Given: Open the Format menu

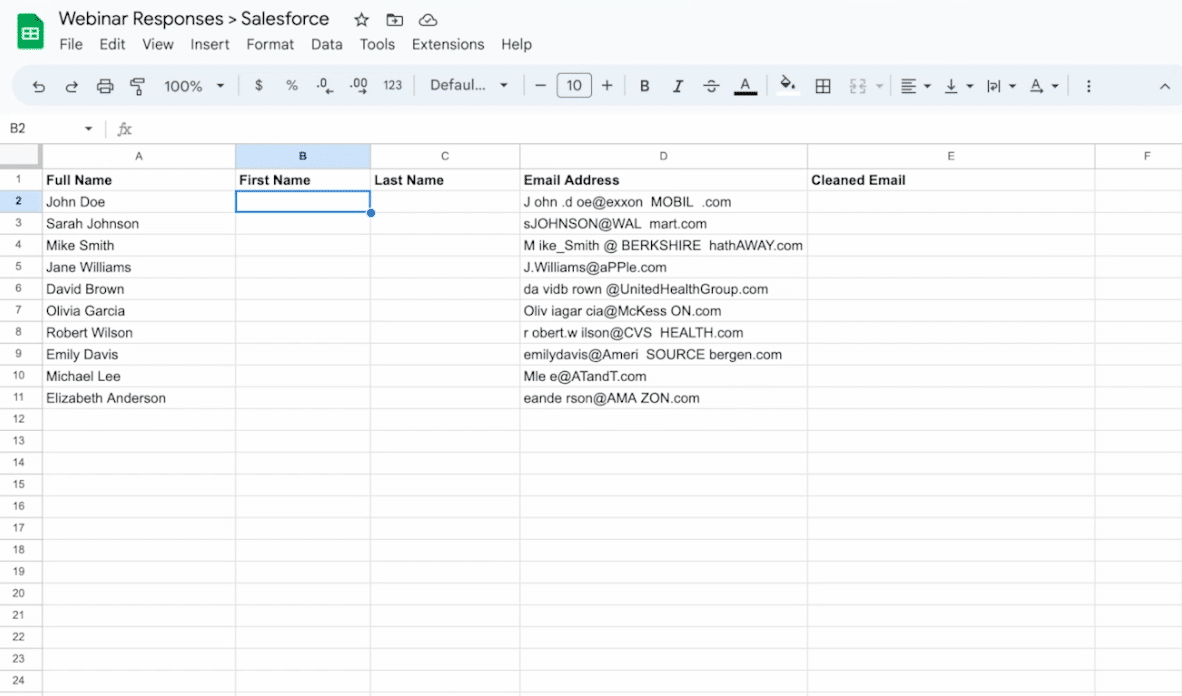Looking at the screenshot, I should pos(270,44).
